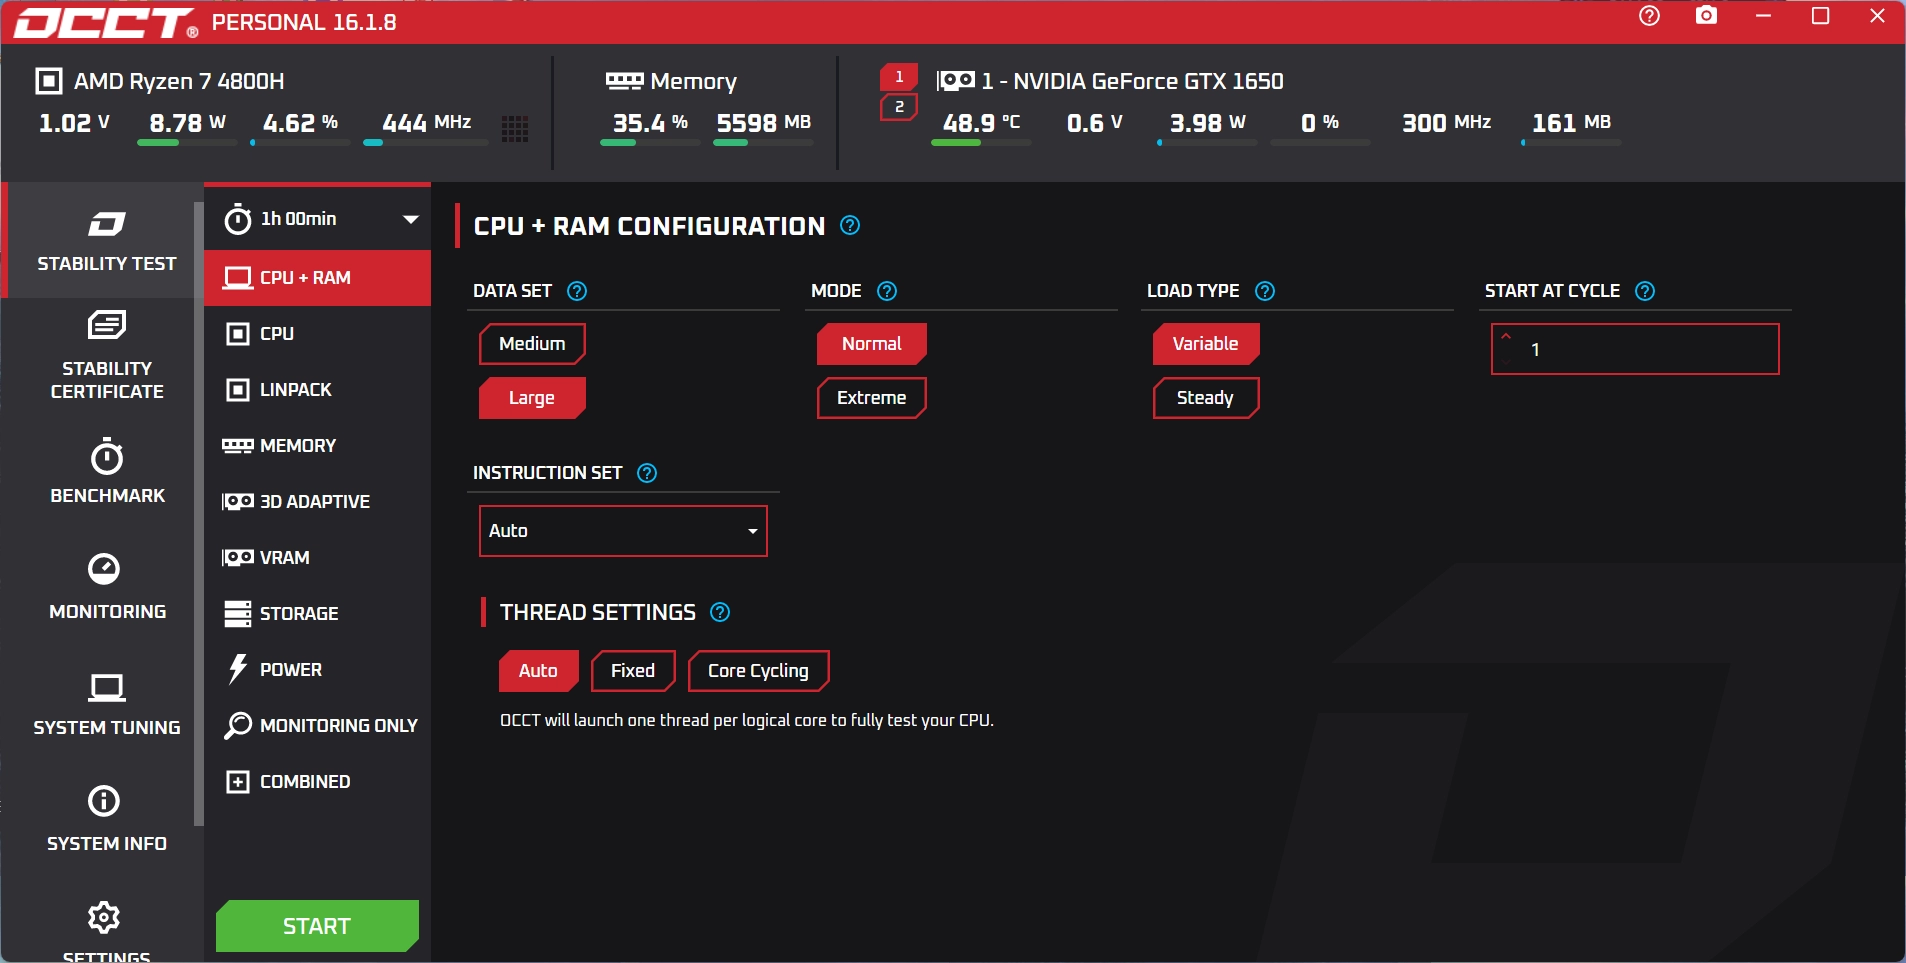1906x963 pixels.
Task: Click the memory usage value 35.4 %
Action: click(650, 123)
